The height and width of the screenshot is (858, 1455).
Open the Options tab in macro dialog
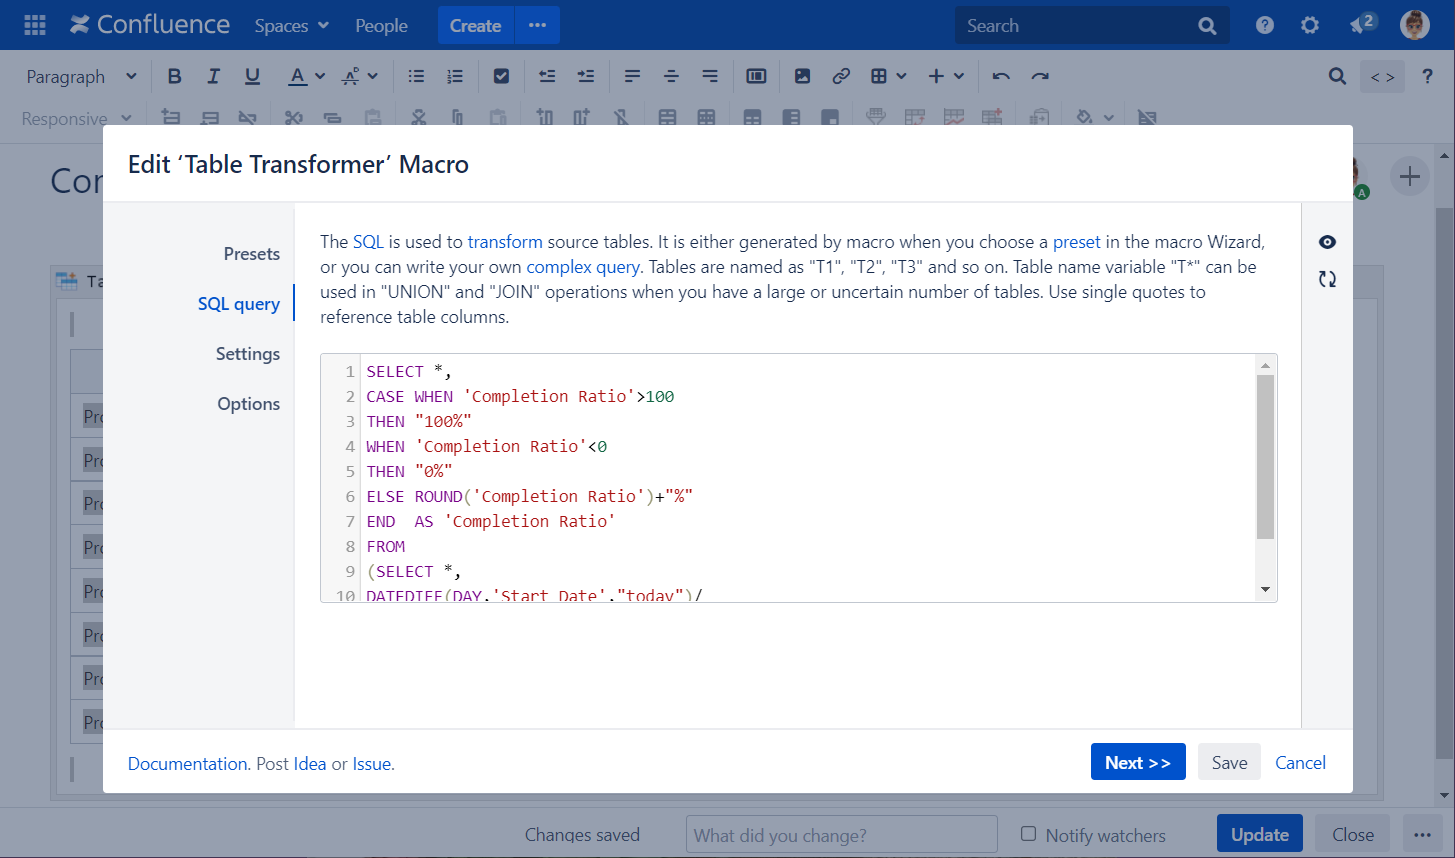tap(249, 404)
